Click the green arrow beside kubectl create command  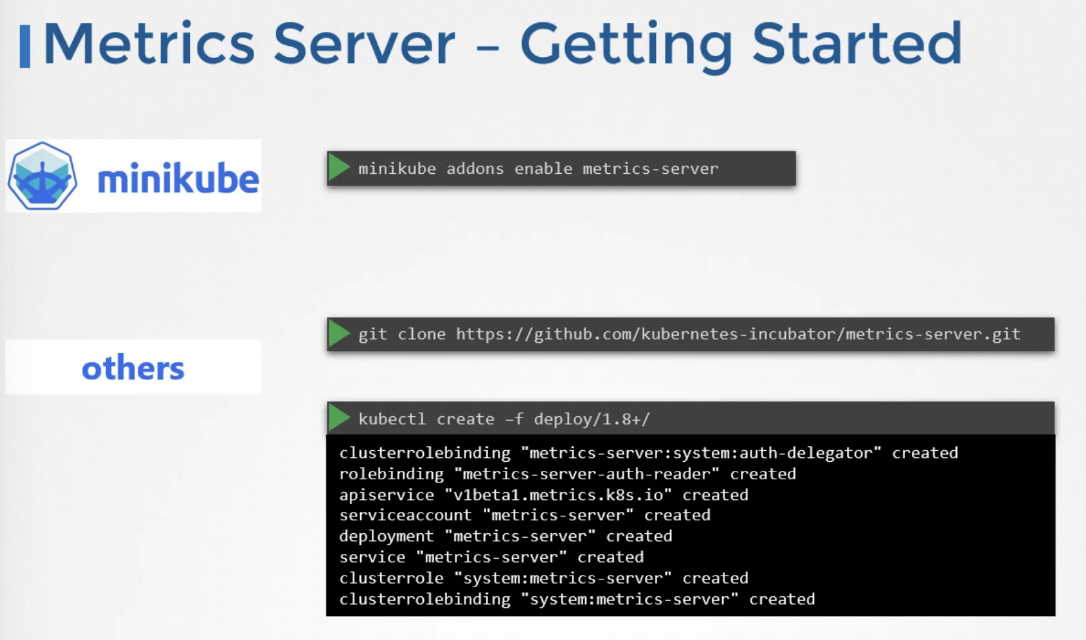click(339, 418)
